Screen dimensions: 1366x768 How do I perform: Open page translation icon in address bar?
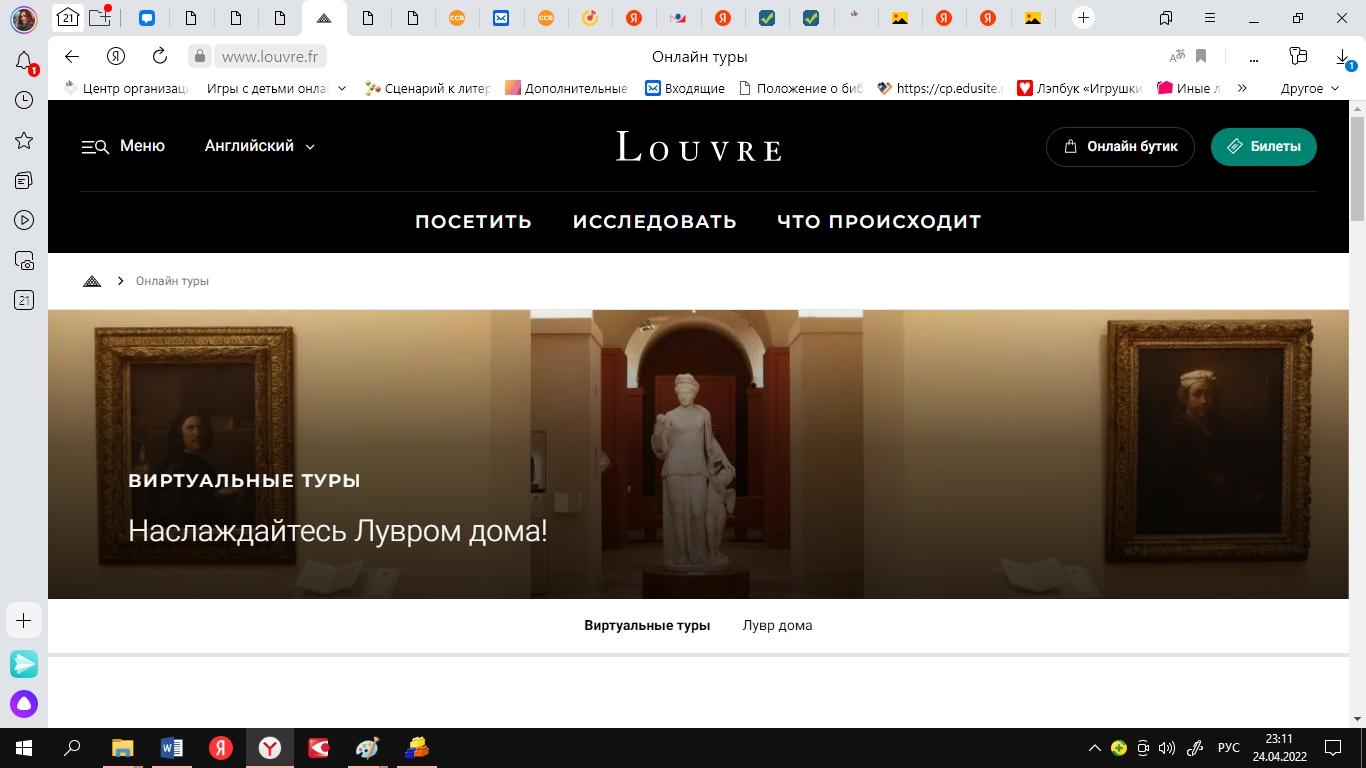coord(1178,56)
